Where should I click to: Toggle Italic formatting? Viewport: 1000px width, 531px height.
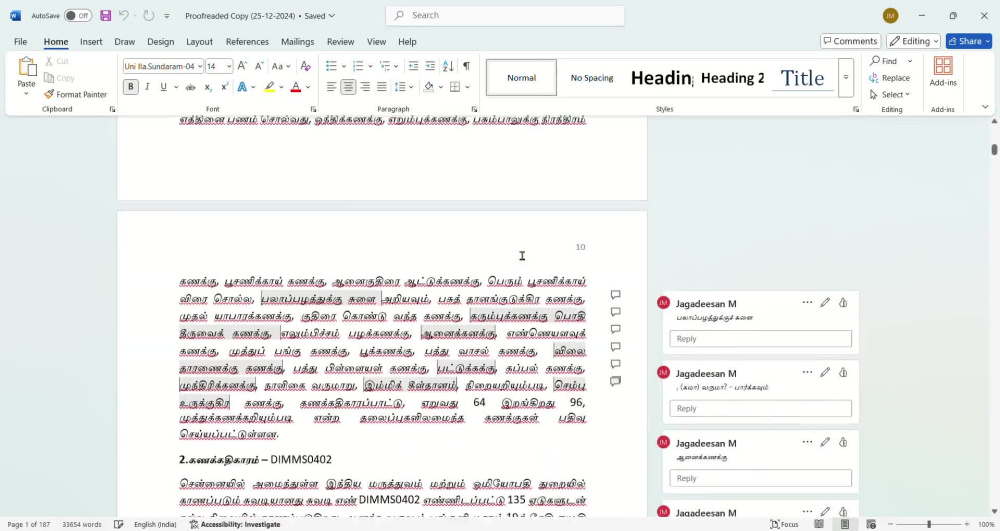pyautogui.click(x=147, y=87)
